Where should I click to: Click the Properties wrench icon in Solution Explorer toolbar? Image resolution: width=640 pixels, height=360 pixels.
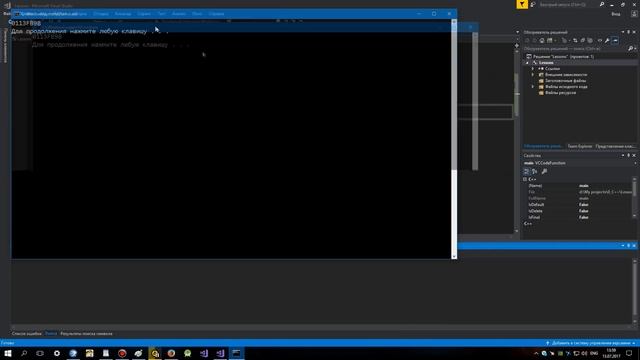(x=607, y=40)
